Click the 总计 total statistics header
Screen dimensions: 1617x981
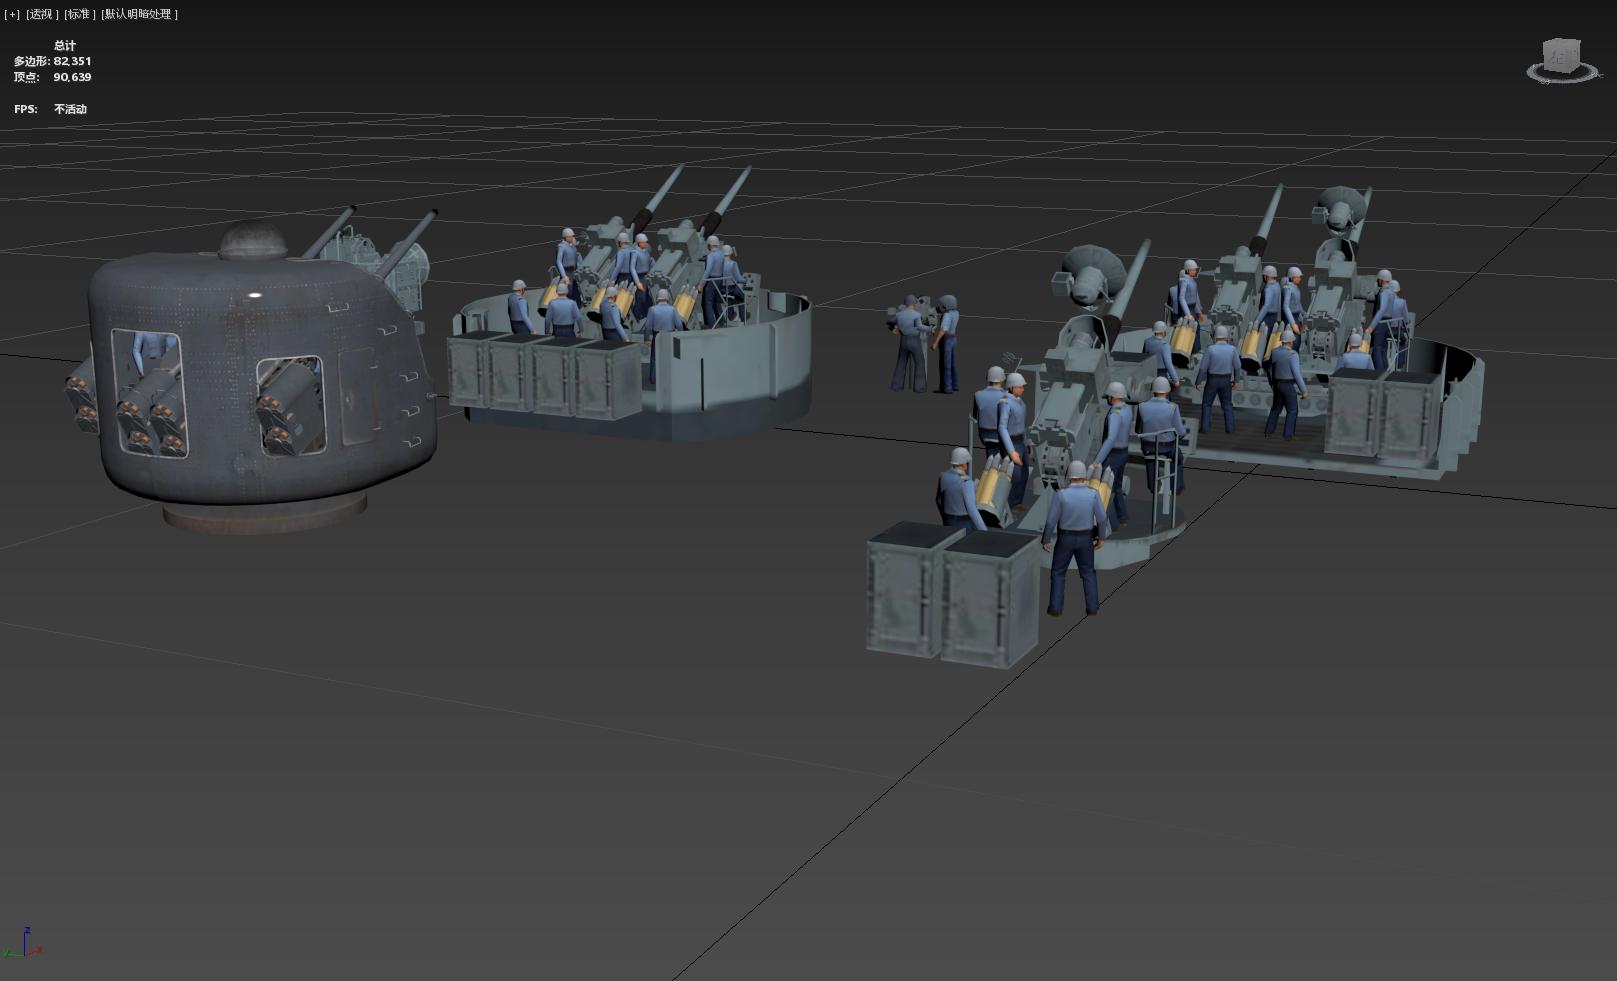[65, 45]
